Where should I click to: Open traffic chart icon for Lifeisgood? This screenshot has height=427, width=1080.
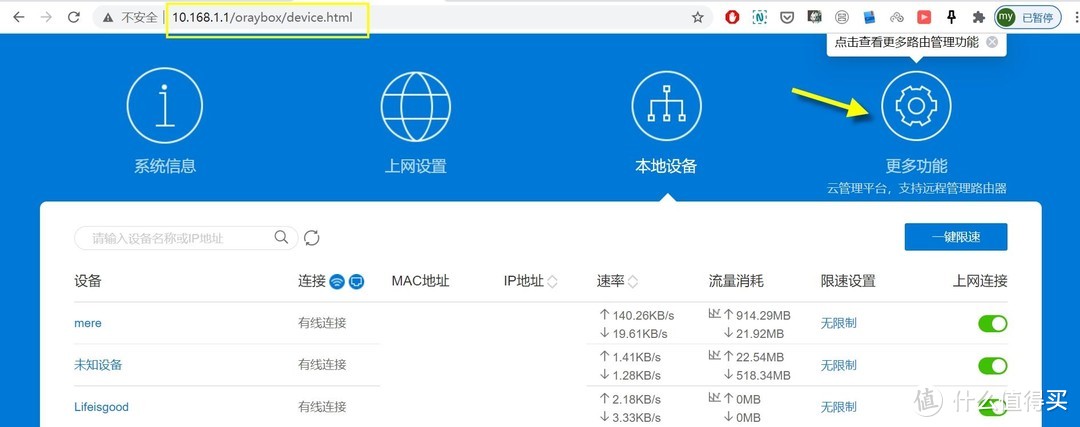click(x=714, y=398)
